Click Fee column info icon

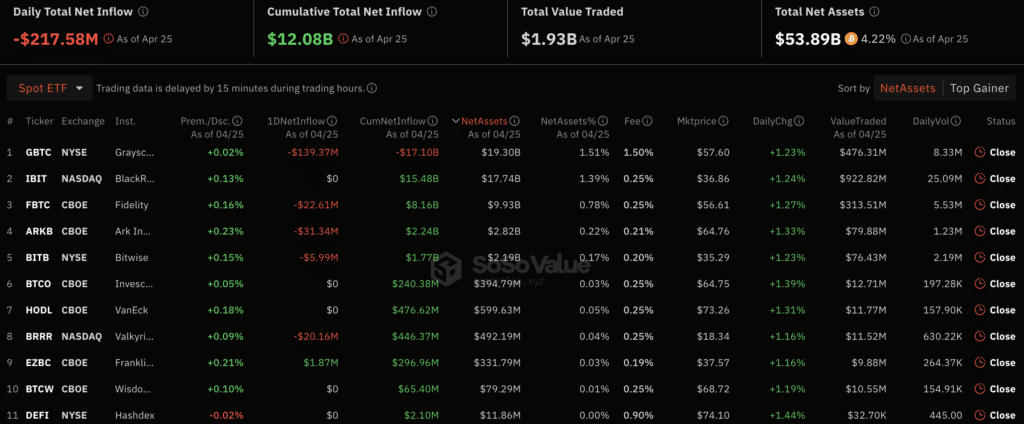tap(647, 121)
